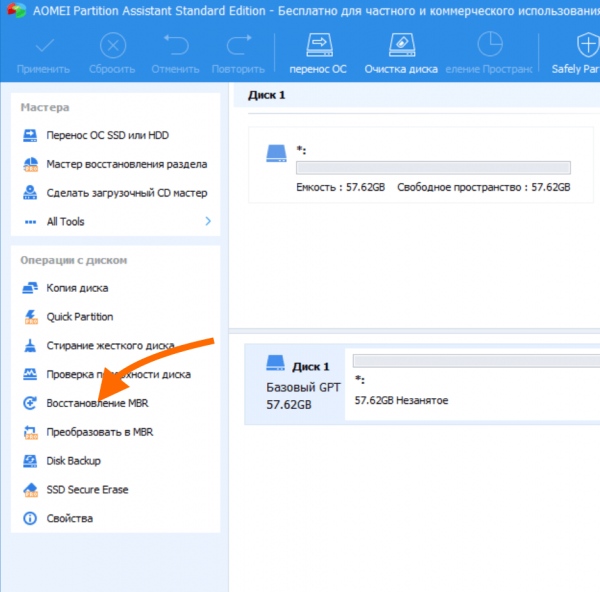This screenshot has width=600, height=592.
Task: Click SSD Secure Erase link
Action: click(87, 490)
